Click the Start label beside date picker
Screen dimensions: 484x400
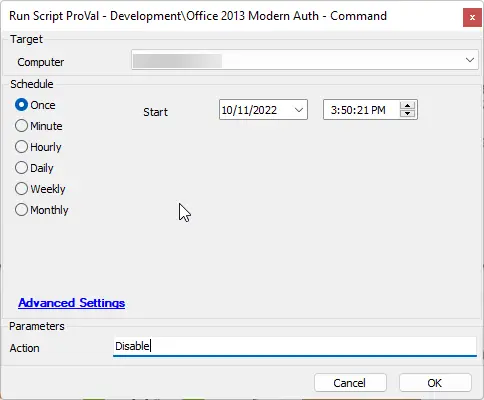tap(155, 112)
